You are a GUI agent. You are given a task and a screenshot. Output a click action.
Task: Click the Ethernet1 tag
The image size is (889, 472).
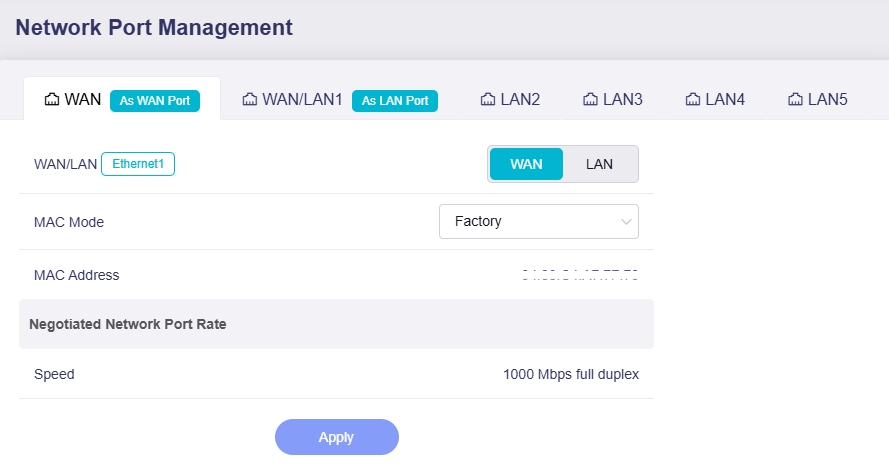138,164
